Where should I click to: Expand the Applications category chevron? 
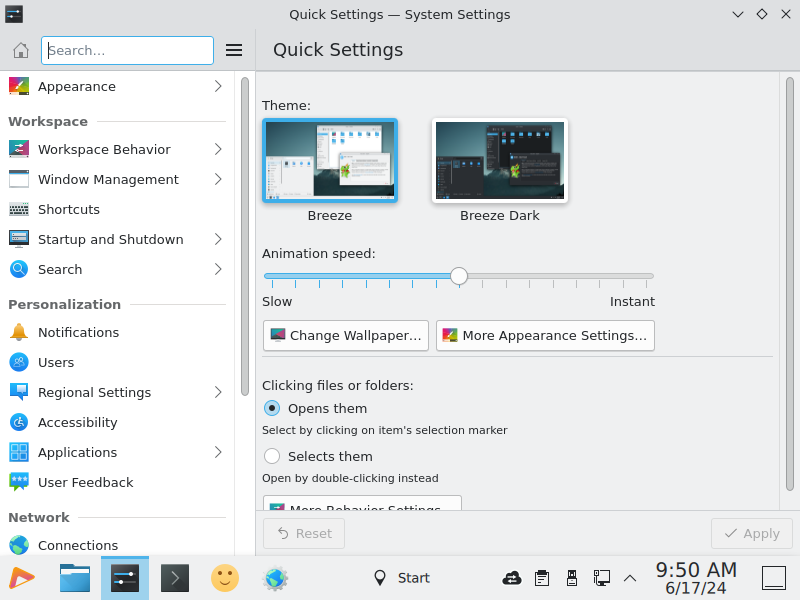(218, 453)
